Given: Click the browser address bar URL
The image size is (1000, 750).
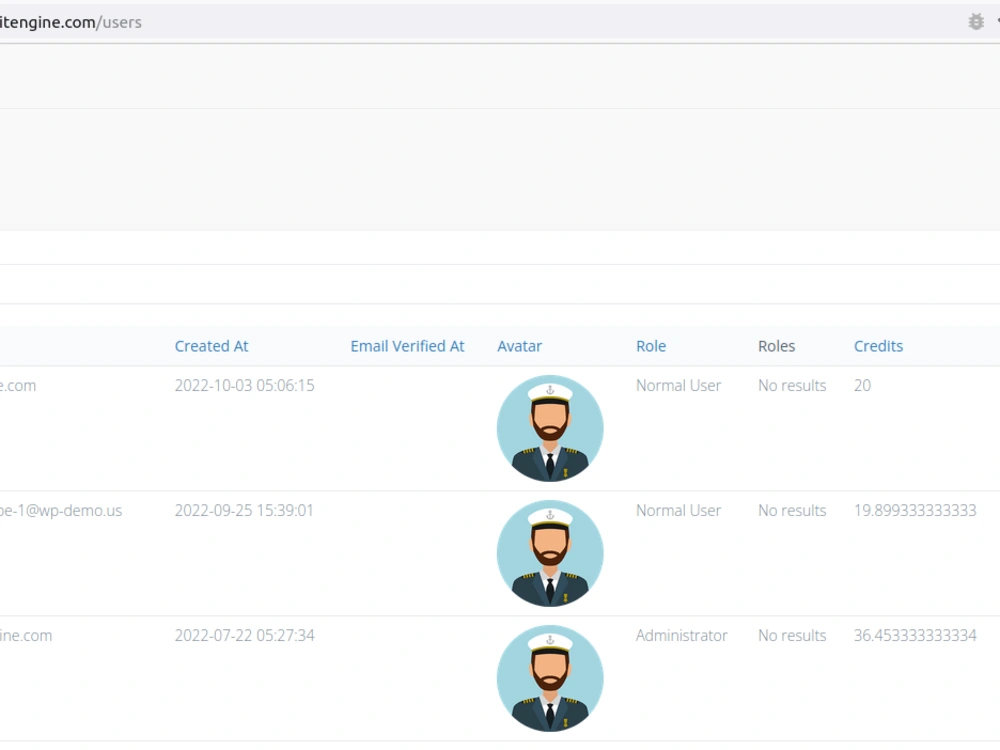Looking at the screenshot, I should (x=70, y=22).
